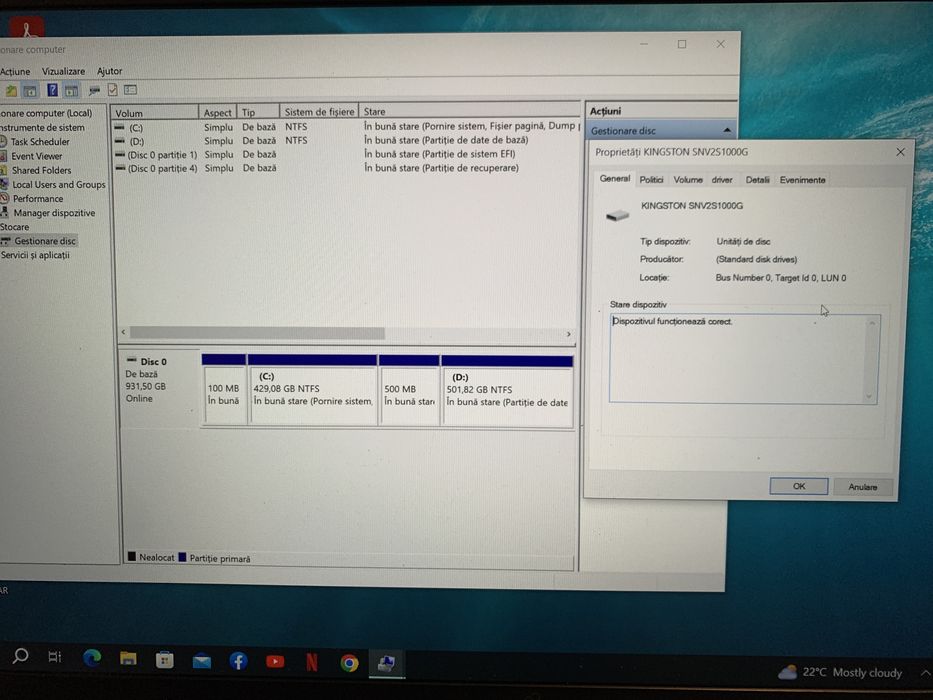
Task: Select Gestionare disc in console tree
Action: 45,241
